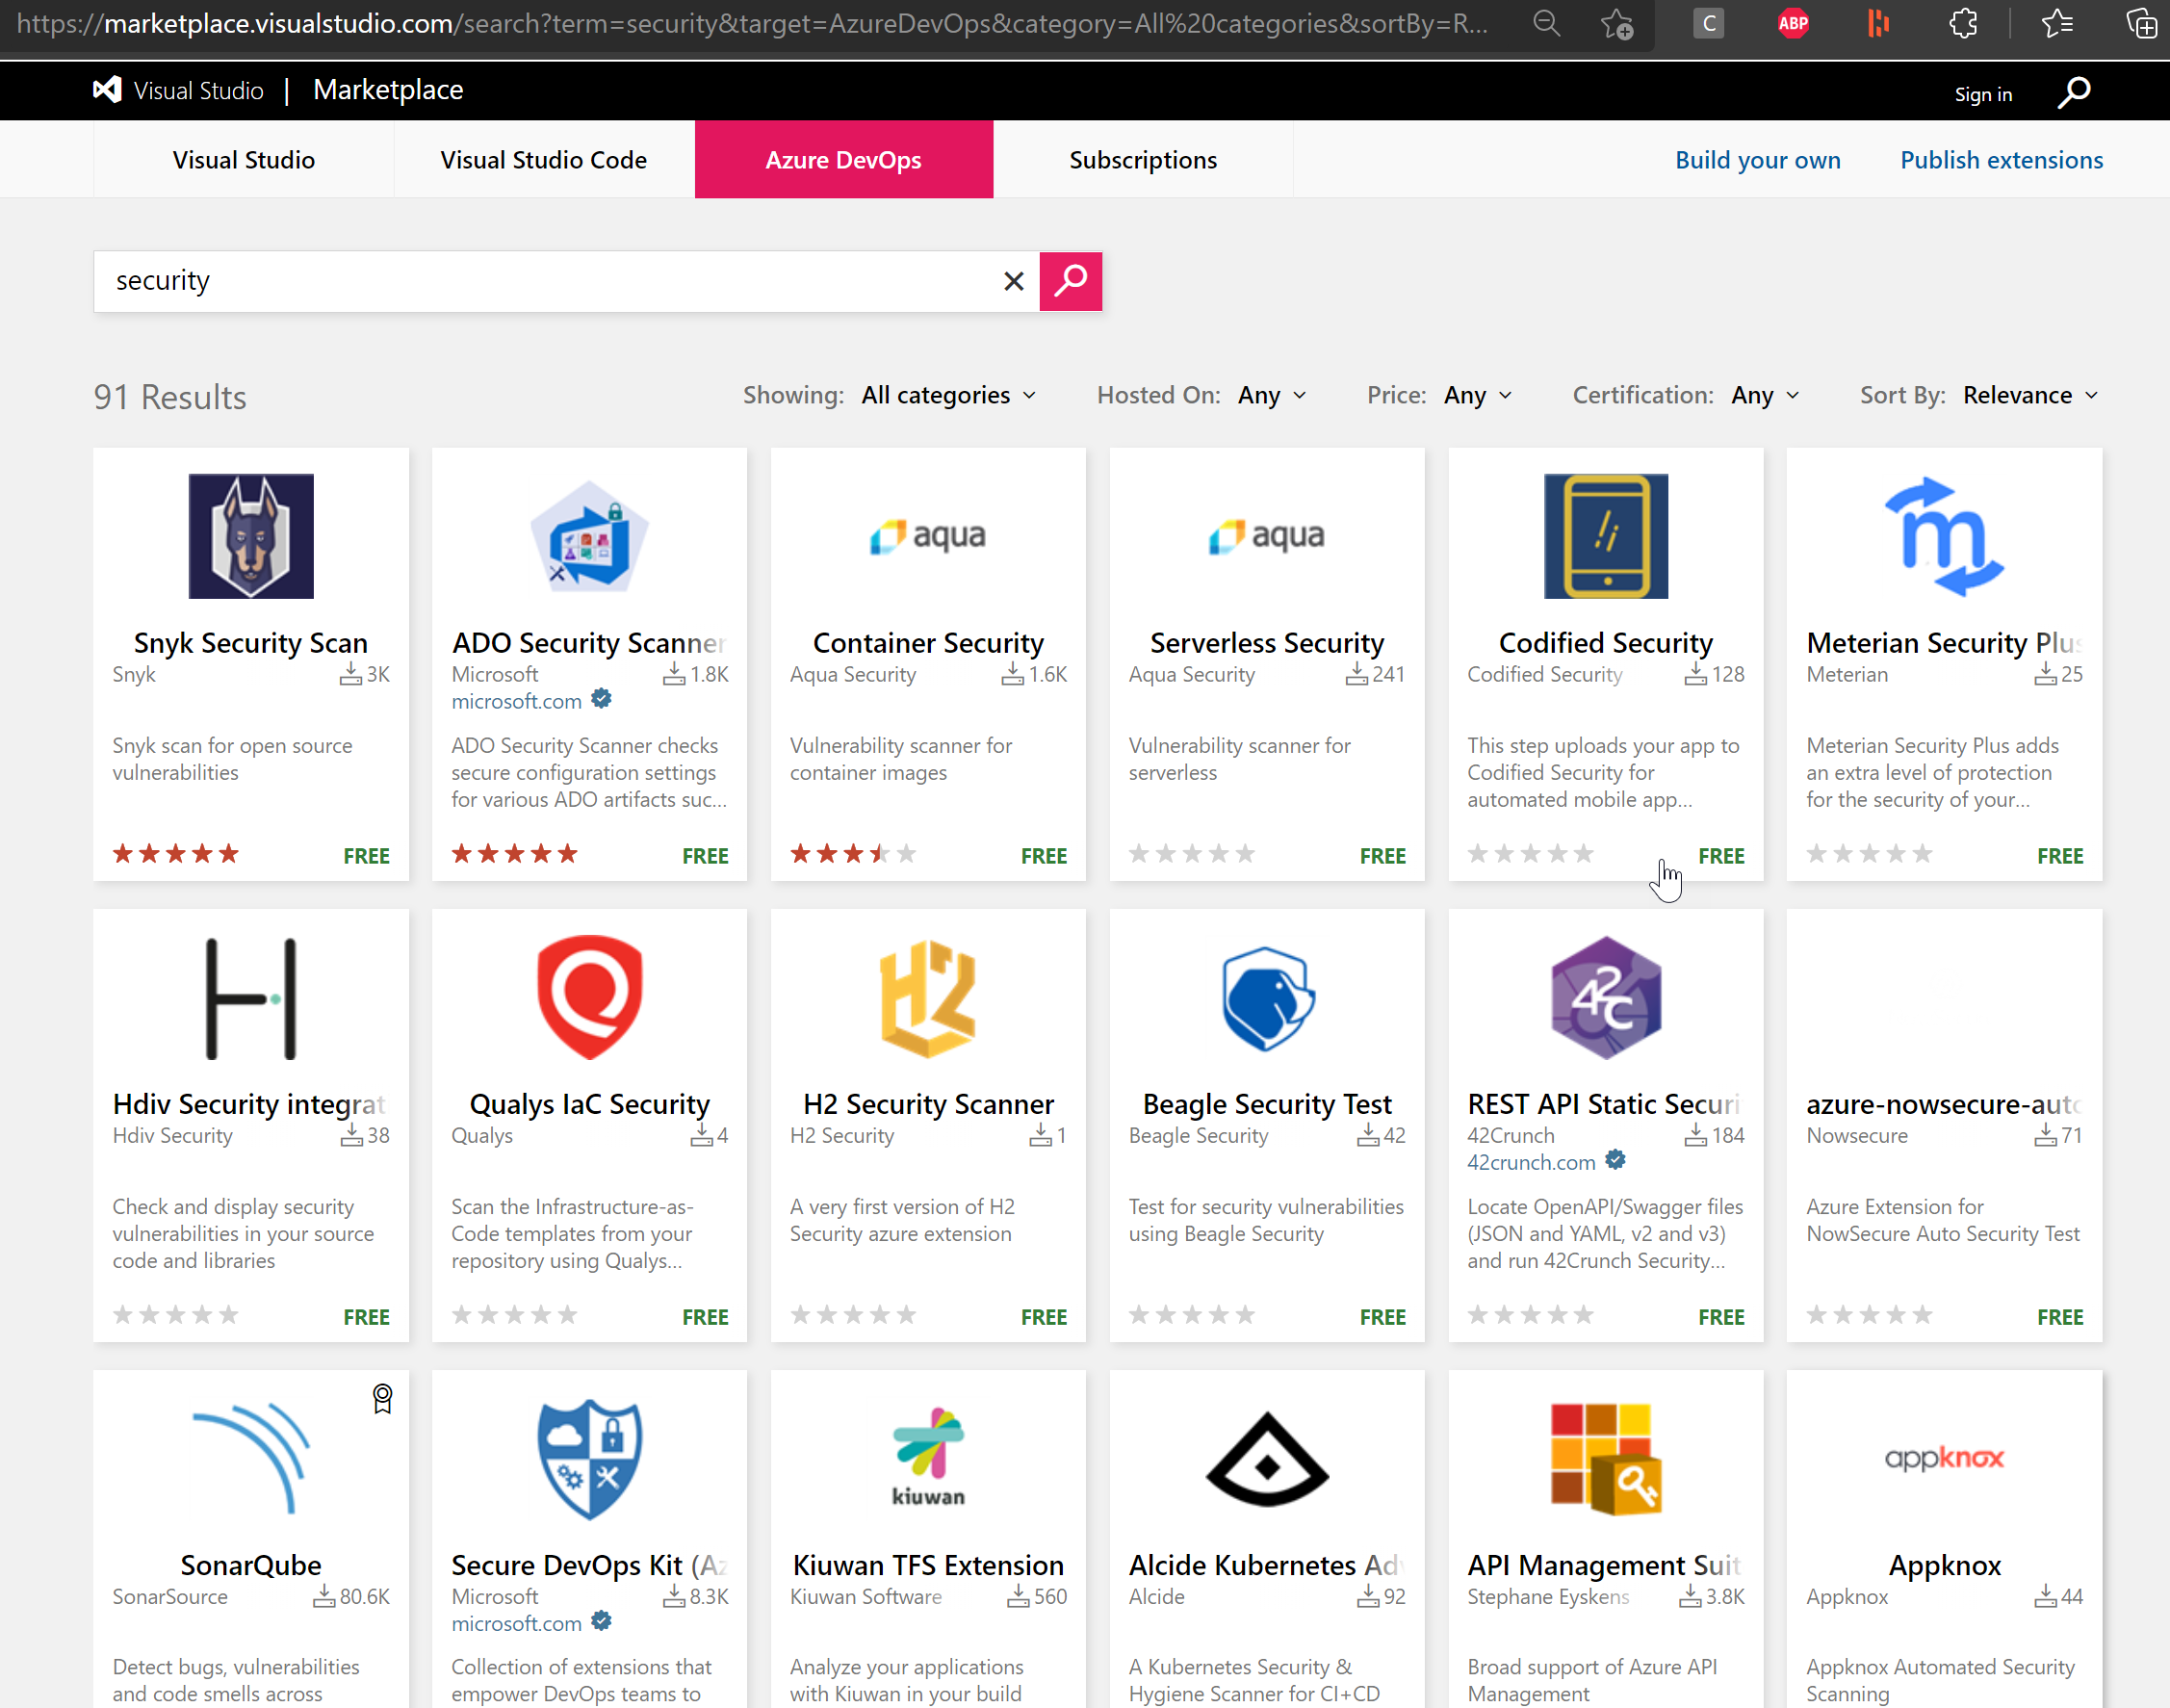Click the ABP Adblock Plus extension icon
This screenshot has width=2170, height=1708.
pyautogui.click(x=1793, y=23)
